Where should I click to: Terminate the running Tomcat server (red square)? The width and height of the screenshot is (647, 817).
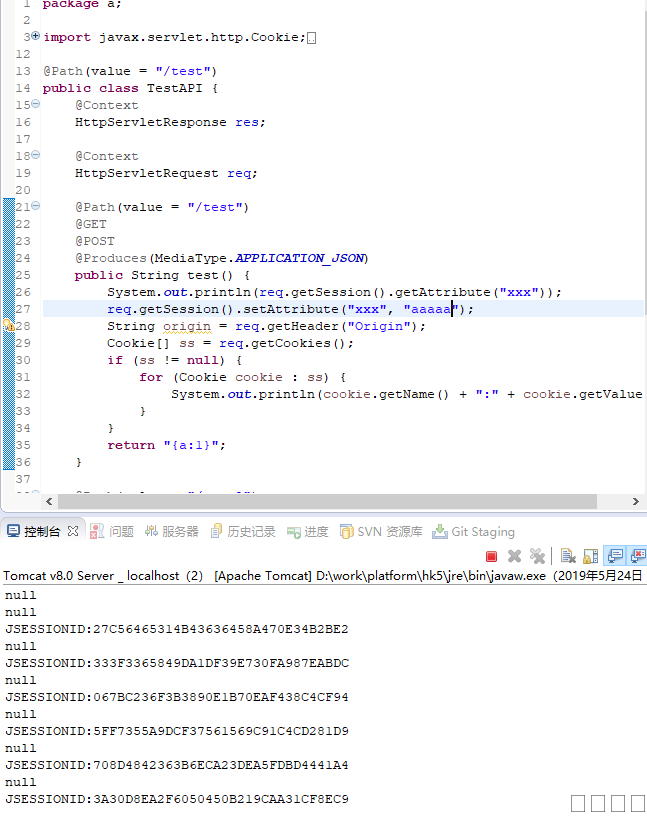click(x=491, y=556)
